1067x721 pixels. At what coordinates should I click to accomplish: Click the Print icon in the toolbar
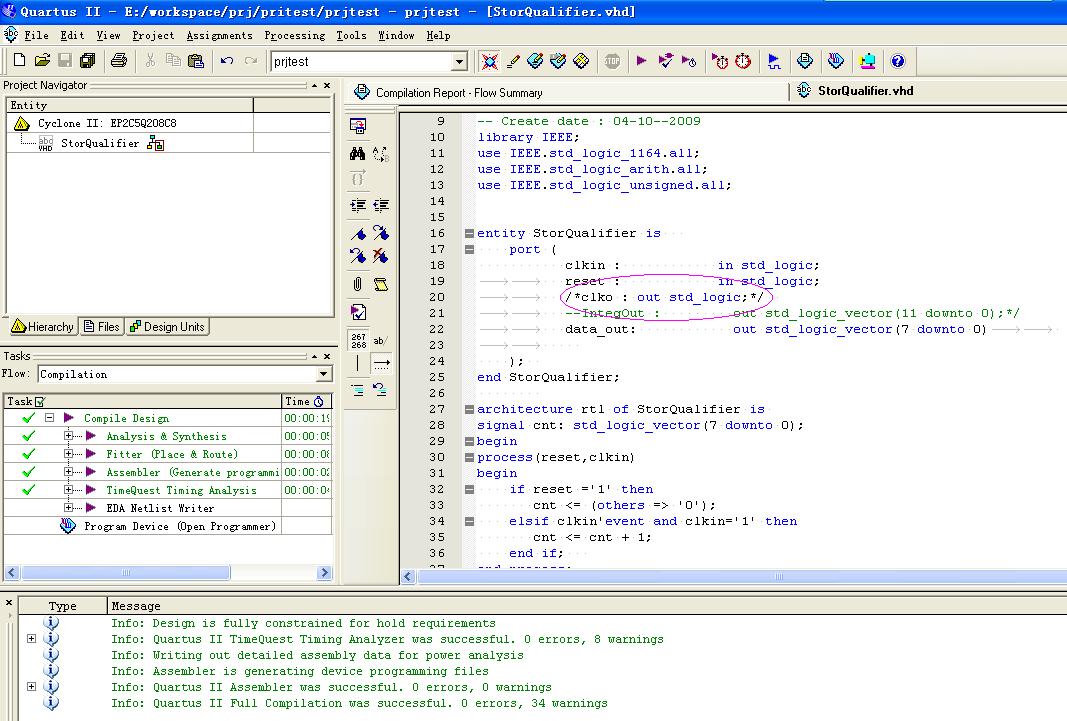[x=119, y=61]
